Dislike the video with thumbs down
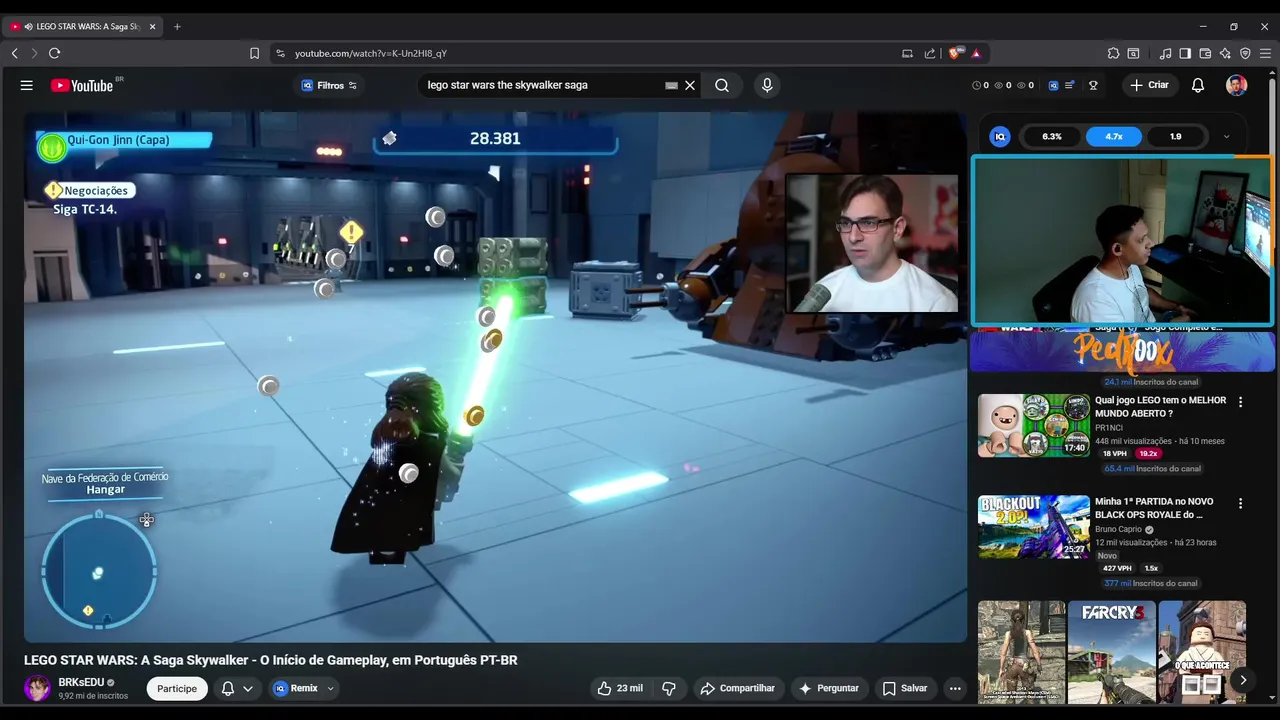The image size is (1280, 720). click(669, 688)
